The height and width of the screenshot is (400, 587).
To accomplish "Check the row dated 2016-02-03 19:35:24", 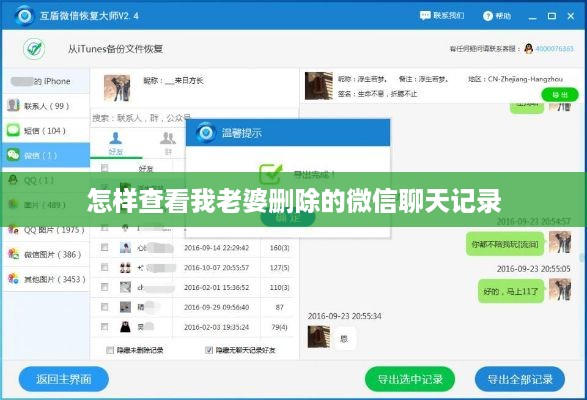I will [x=104, y=327].
